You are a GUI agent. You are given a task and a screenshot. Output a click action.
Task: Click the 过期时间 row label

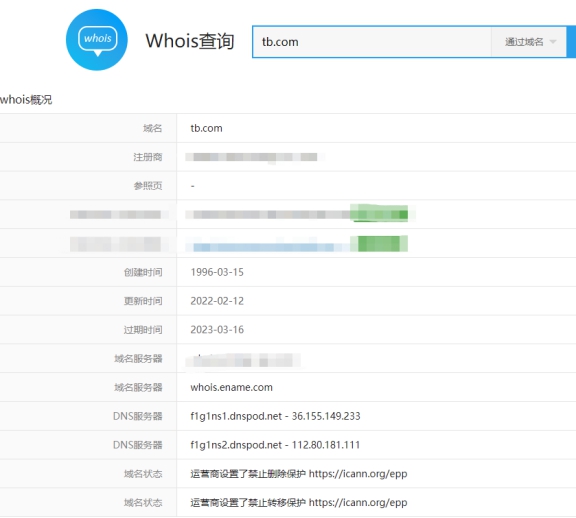143,330
